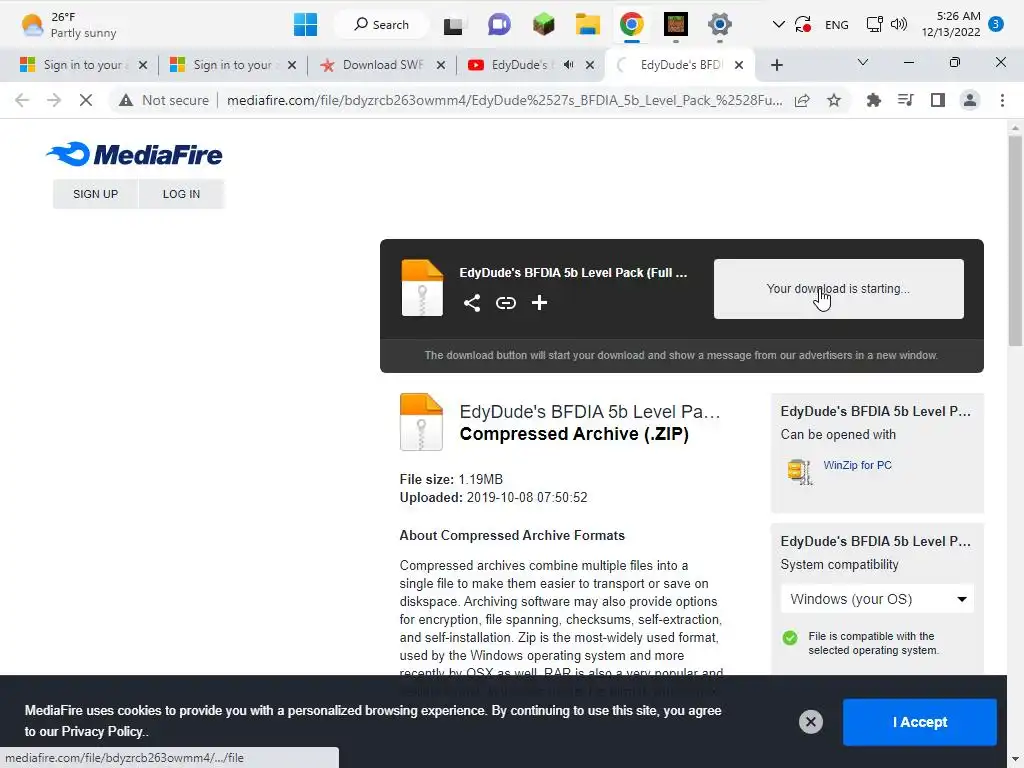Go forward with the browser arrow

coord(54,101)
